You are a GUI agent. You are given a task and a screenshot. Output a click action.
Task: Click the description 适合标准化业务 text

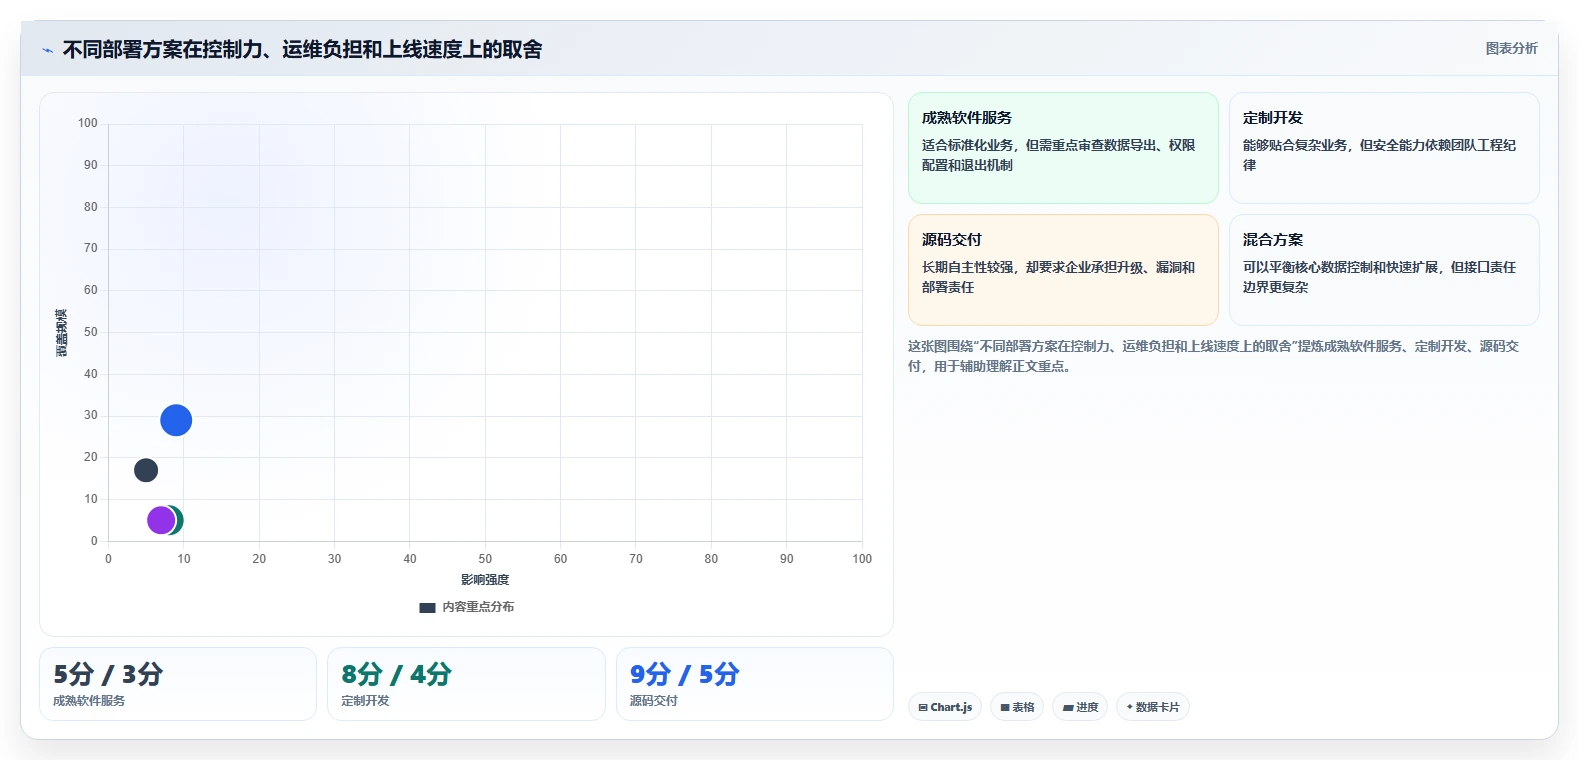pos(1058,155)
